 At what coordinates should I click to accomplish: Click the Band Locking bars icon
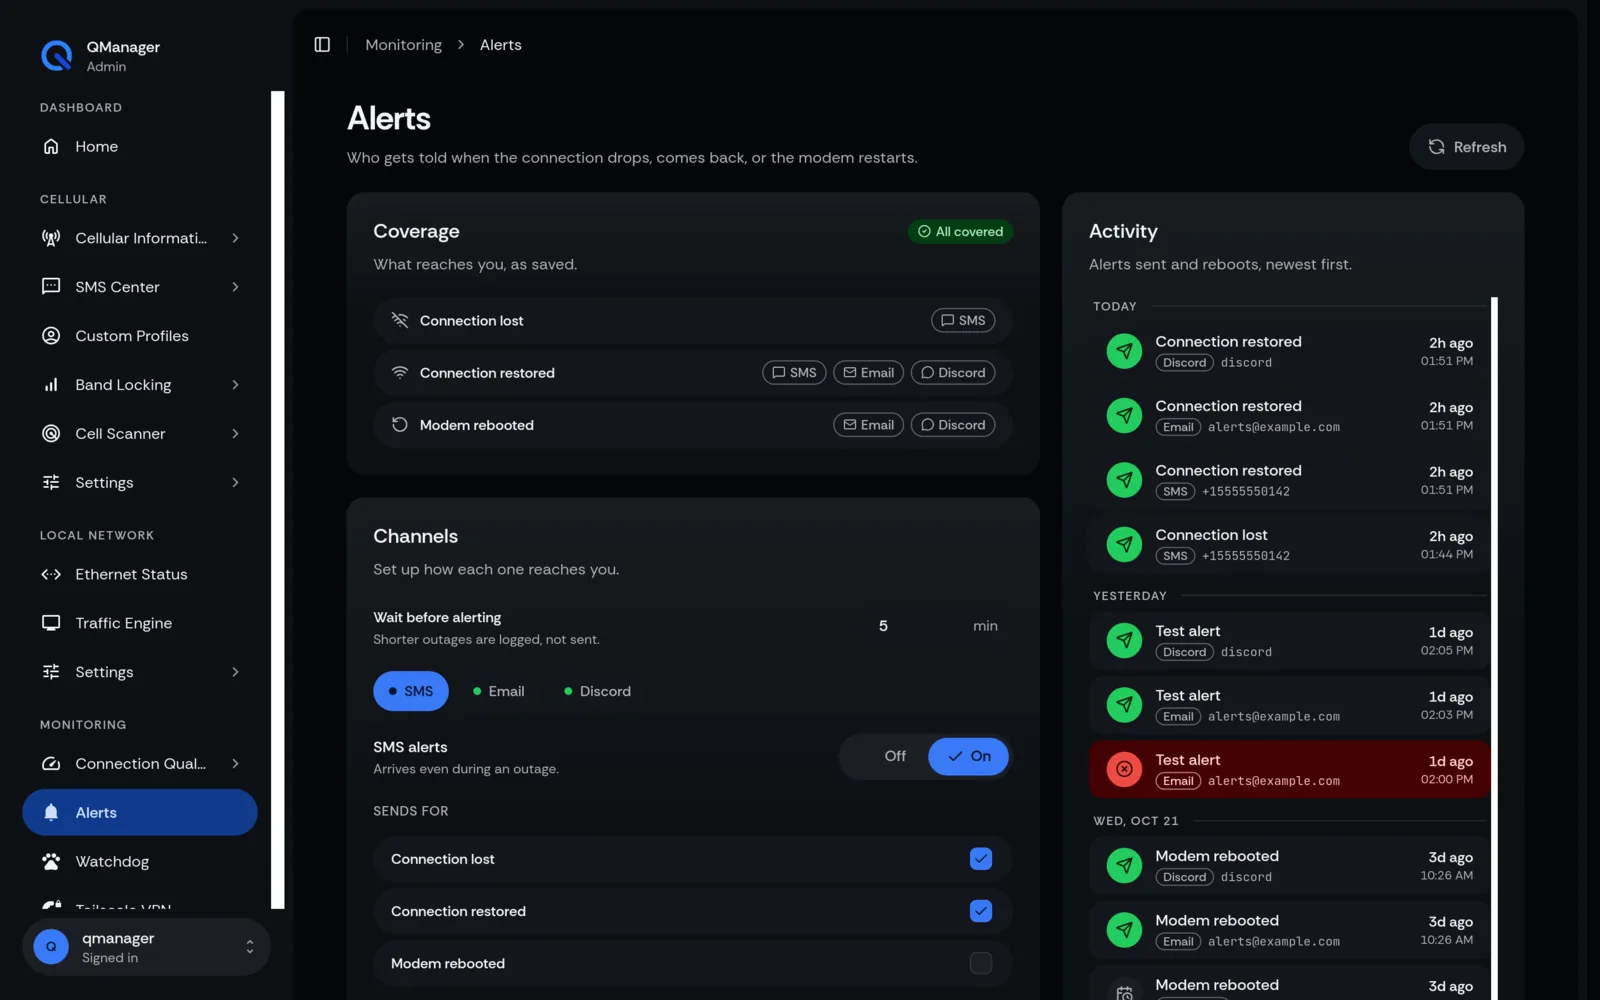point(51,385)
